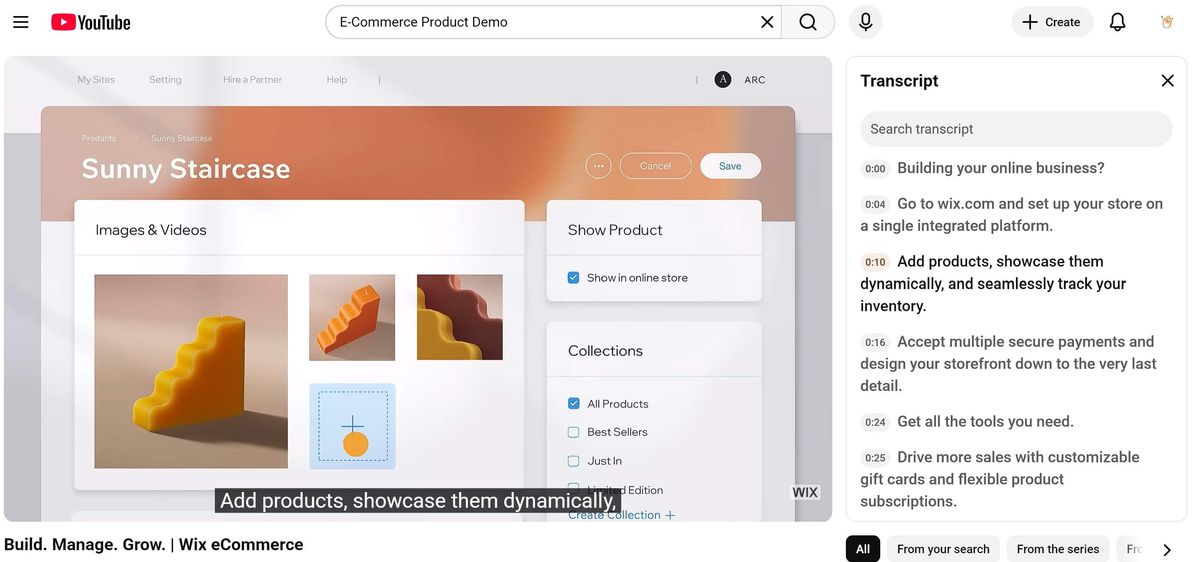1200x562 pixels.
Task: Close the Transcript panel
Action: click(x=1167, y=80)
